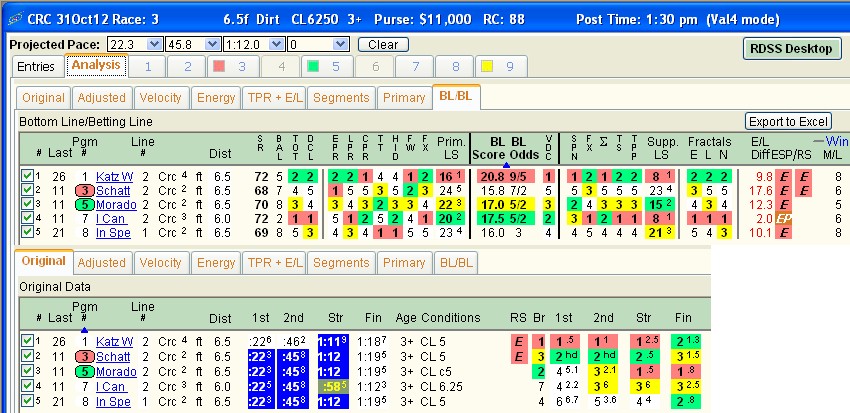Open horse tab 7

415,67
